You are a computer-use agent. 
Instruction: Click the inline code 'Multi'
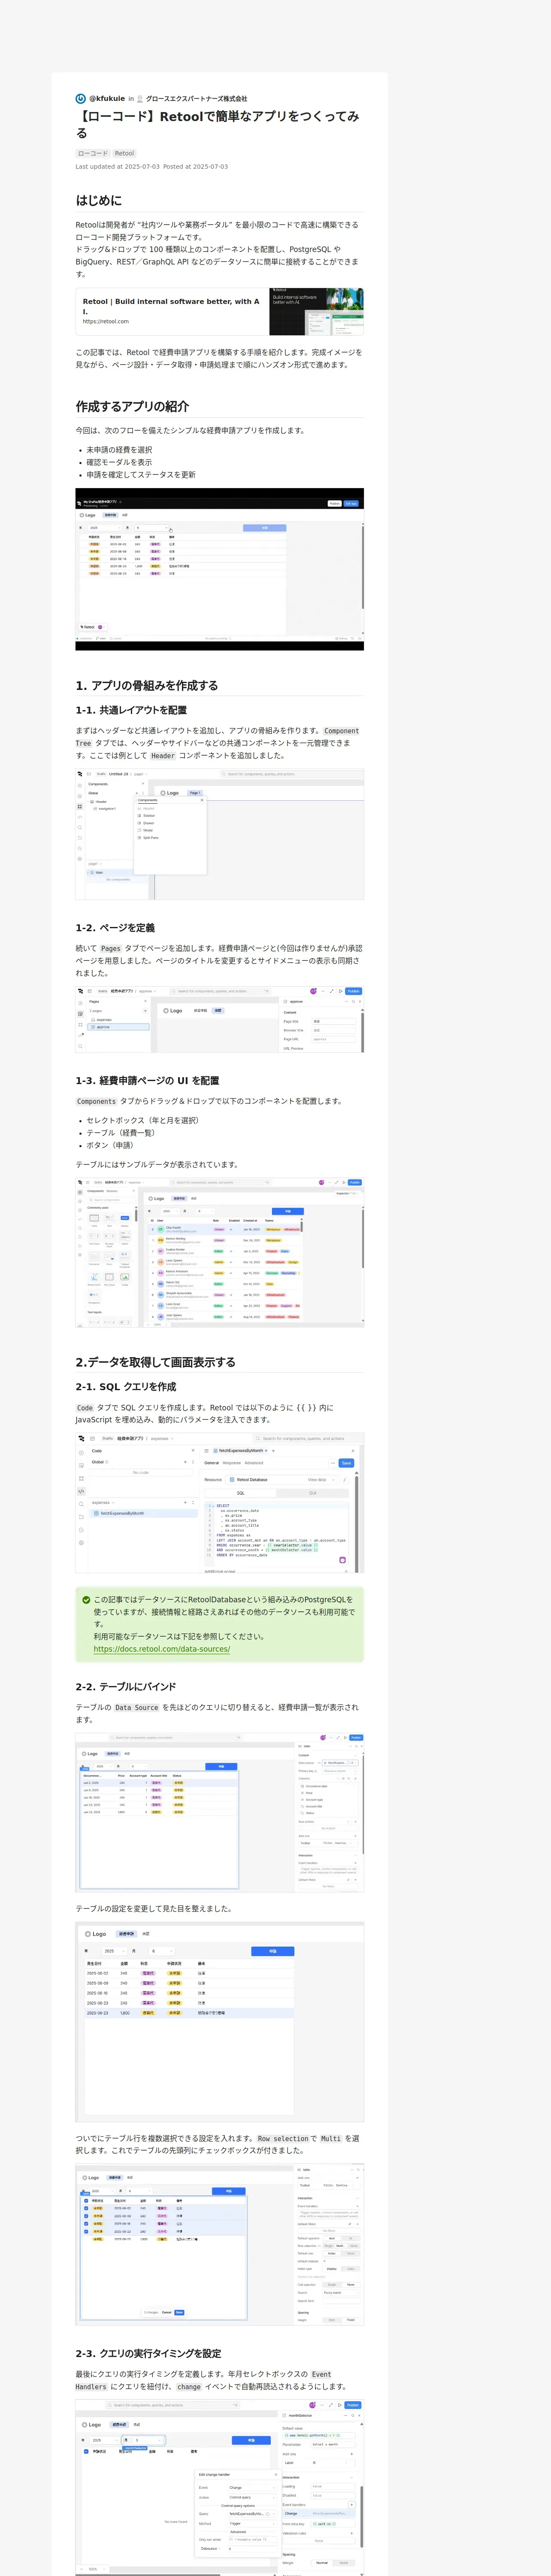click(x=331, y=2139)
